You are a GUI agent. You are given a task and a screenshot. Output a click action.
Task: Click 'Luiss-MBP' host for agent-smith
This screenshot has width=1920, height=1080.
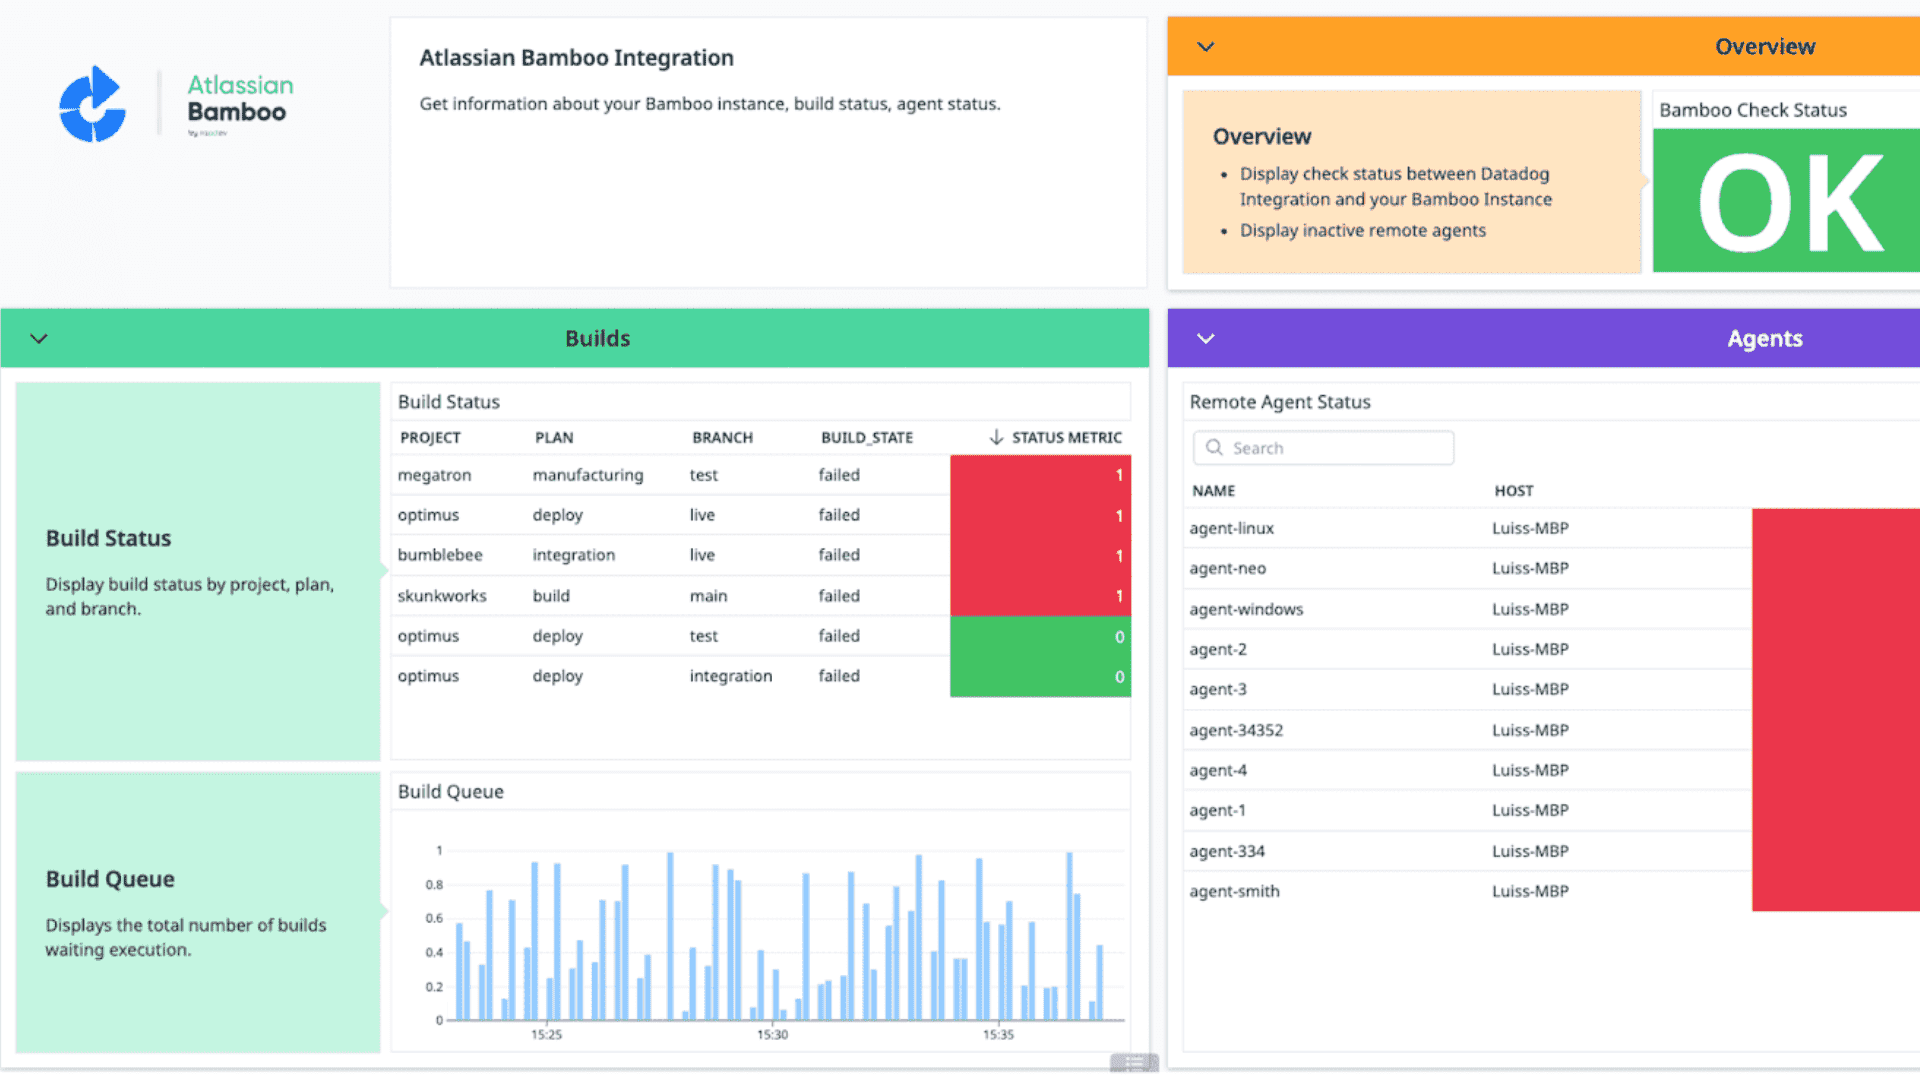[x=1530, y=891]
